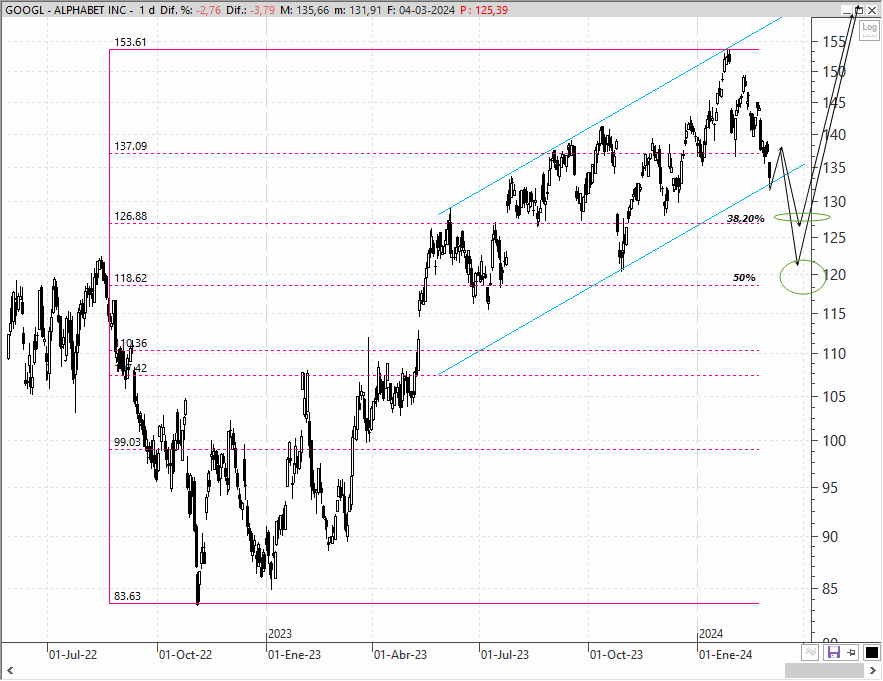Click the 01-Jul-22 date axis label
Image resolution: width=883 pixels, height=681 pixels.
coord(73,655)
